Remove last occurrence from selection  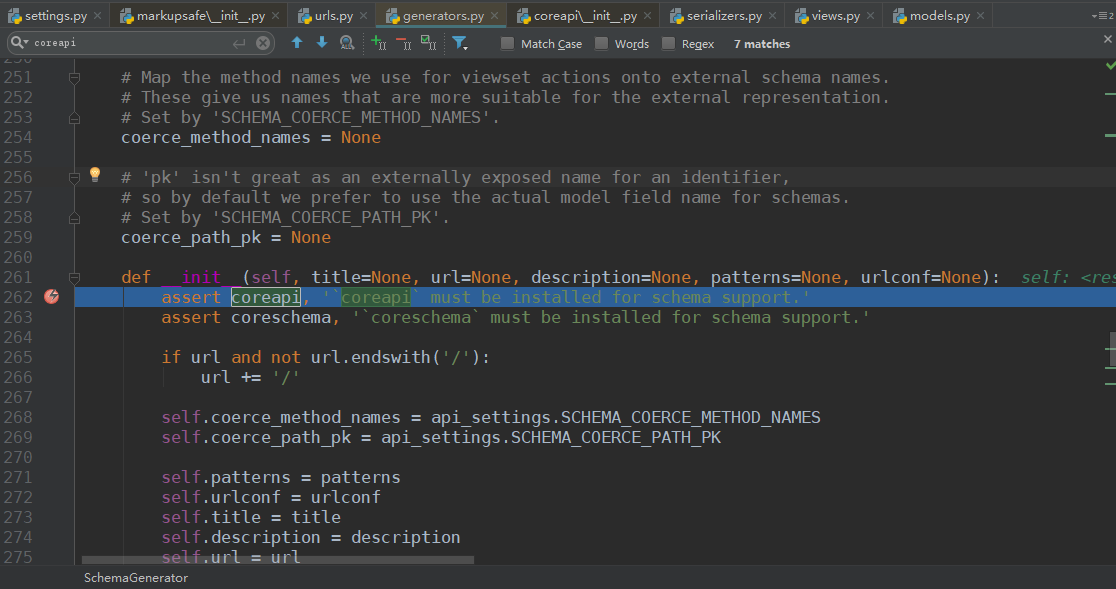tap(404, 43)
